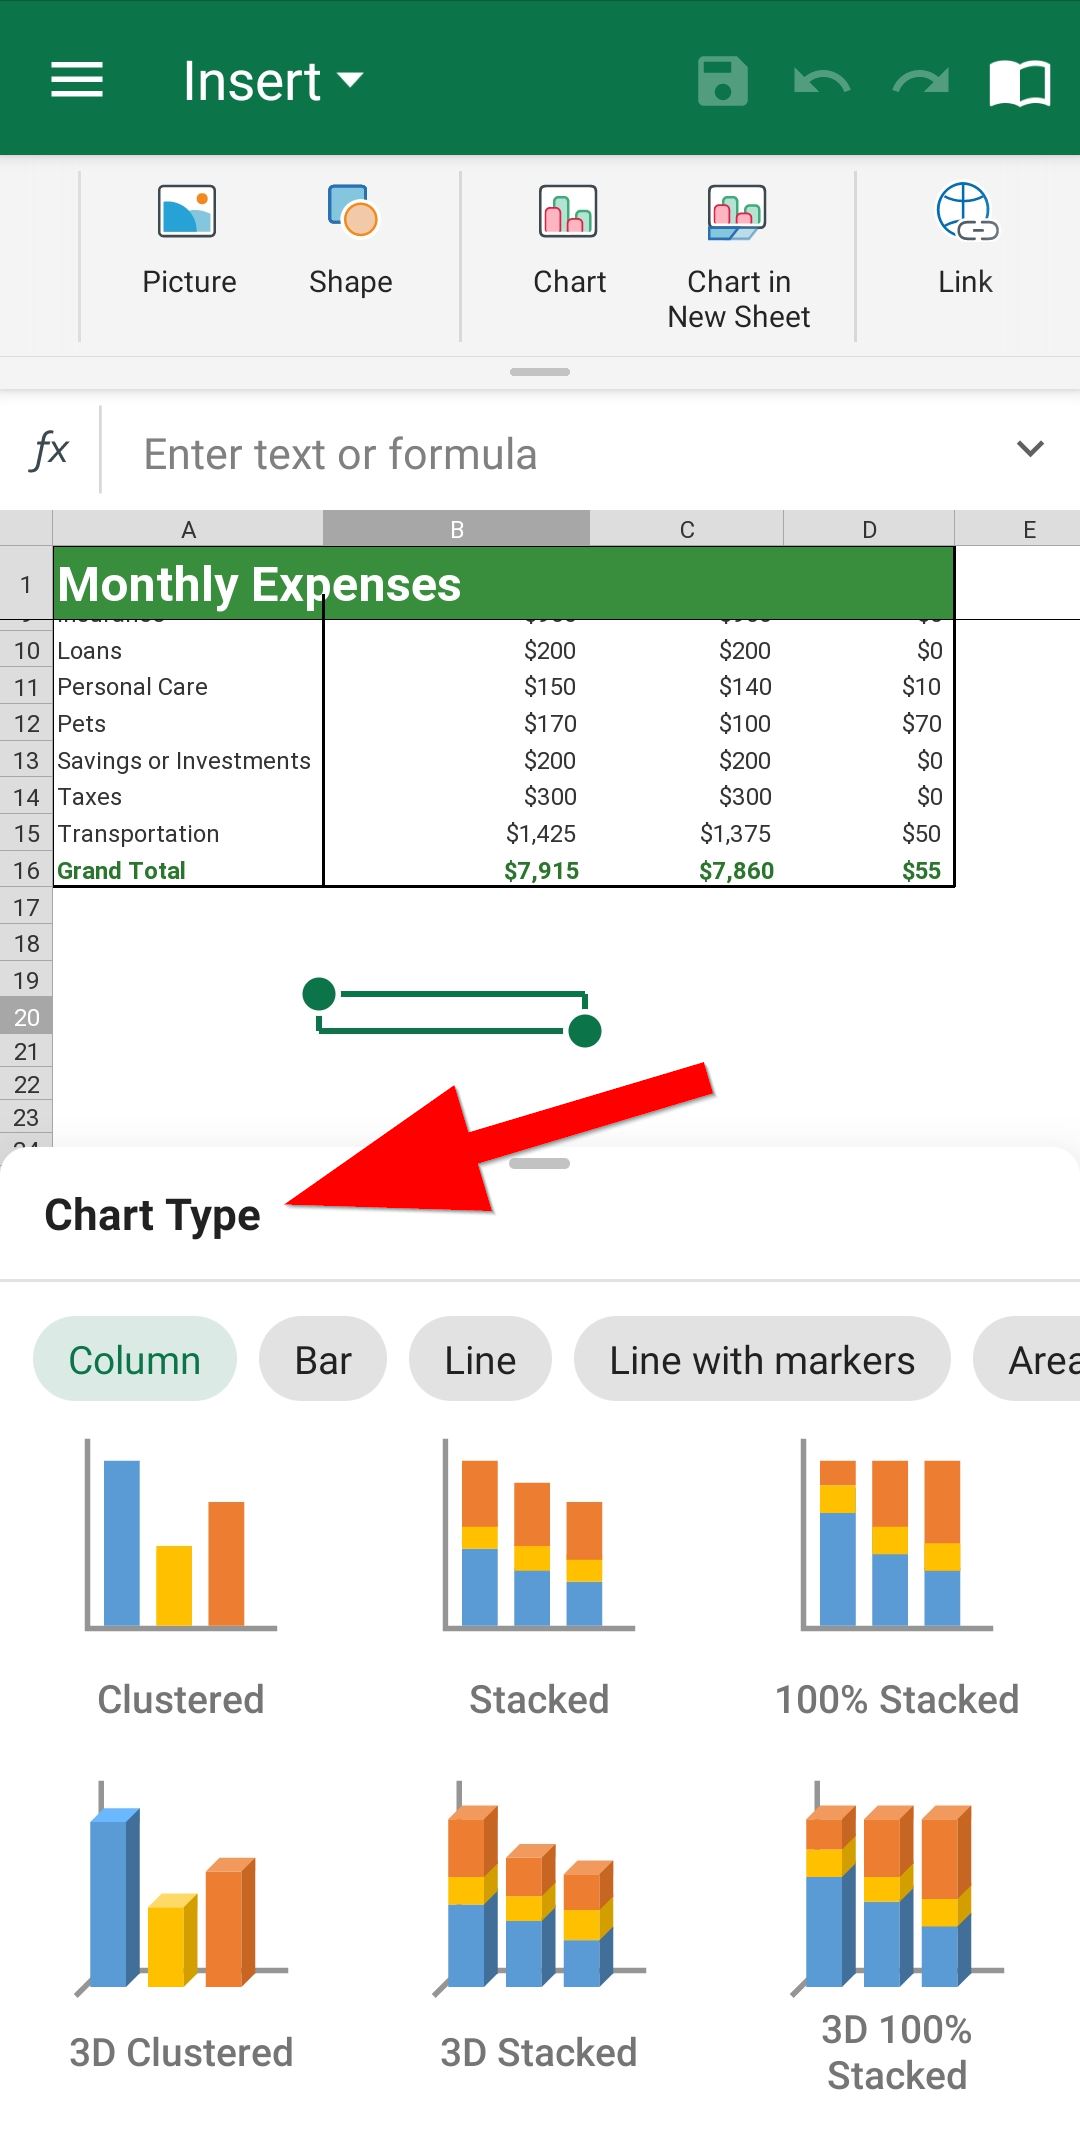Select the Loans cell
Viewport: 1080px width, 2131px height.
[188, 651]
